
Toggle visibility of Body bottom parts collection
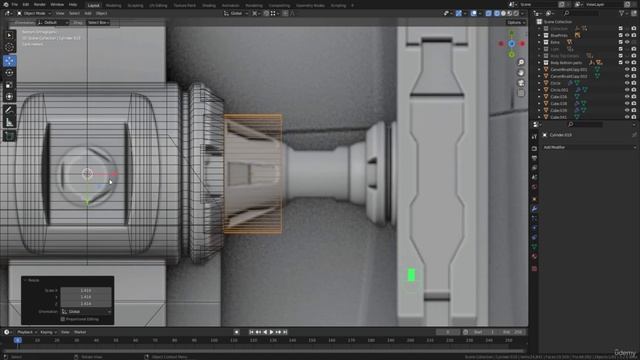point(627,62)
